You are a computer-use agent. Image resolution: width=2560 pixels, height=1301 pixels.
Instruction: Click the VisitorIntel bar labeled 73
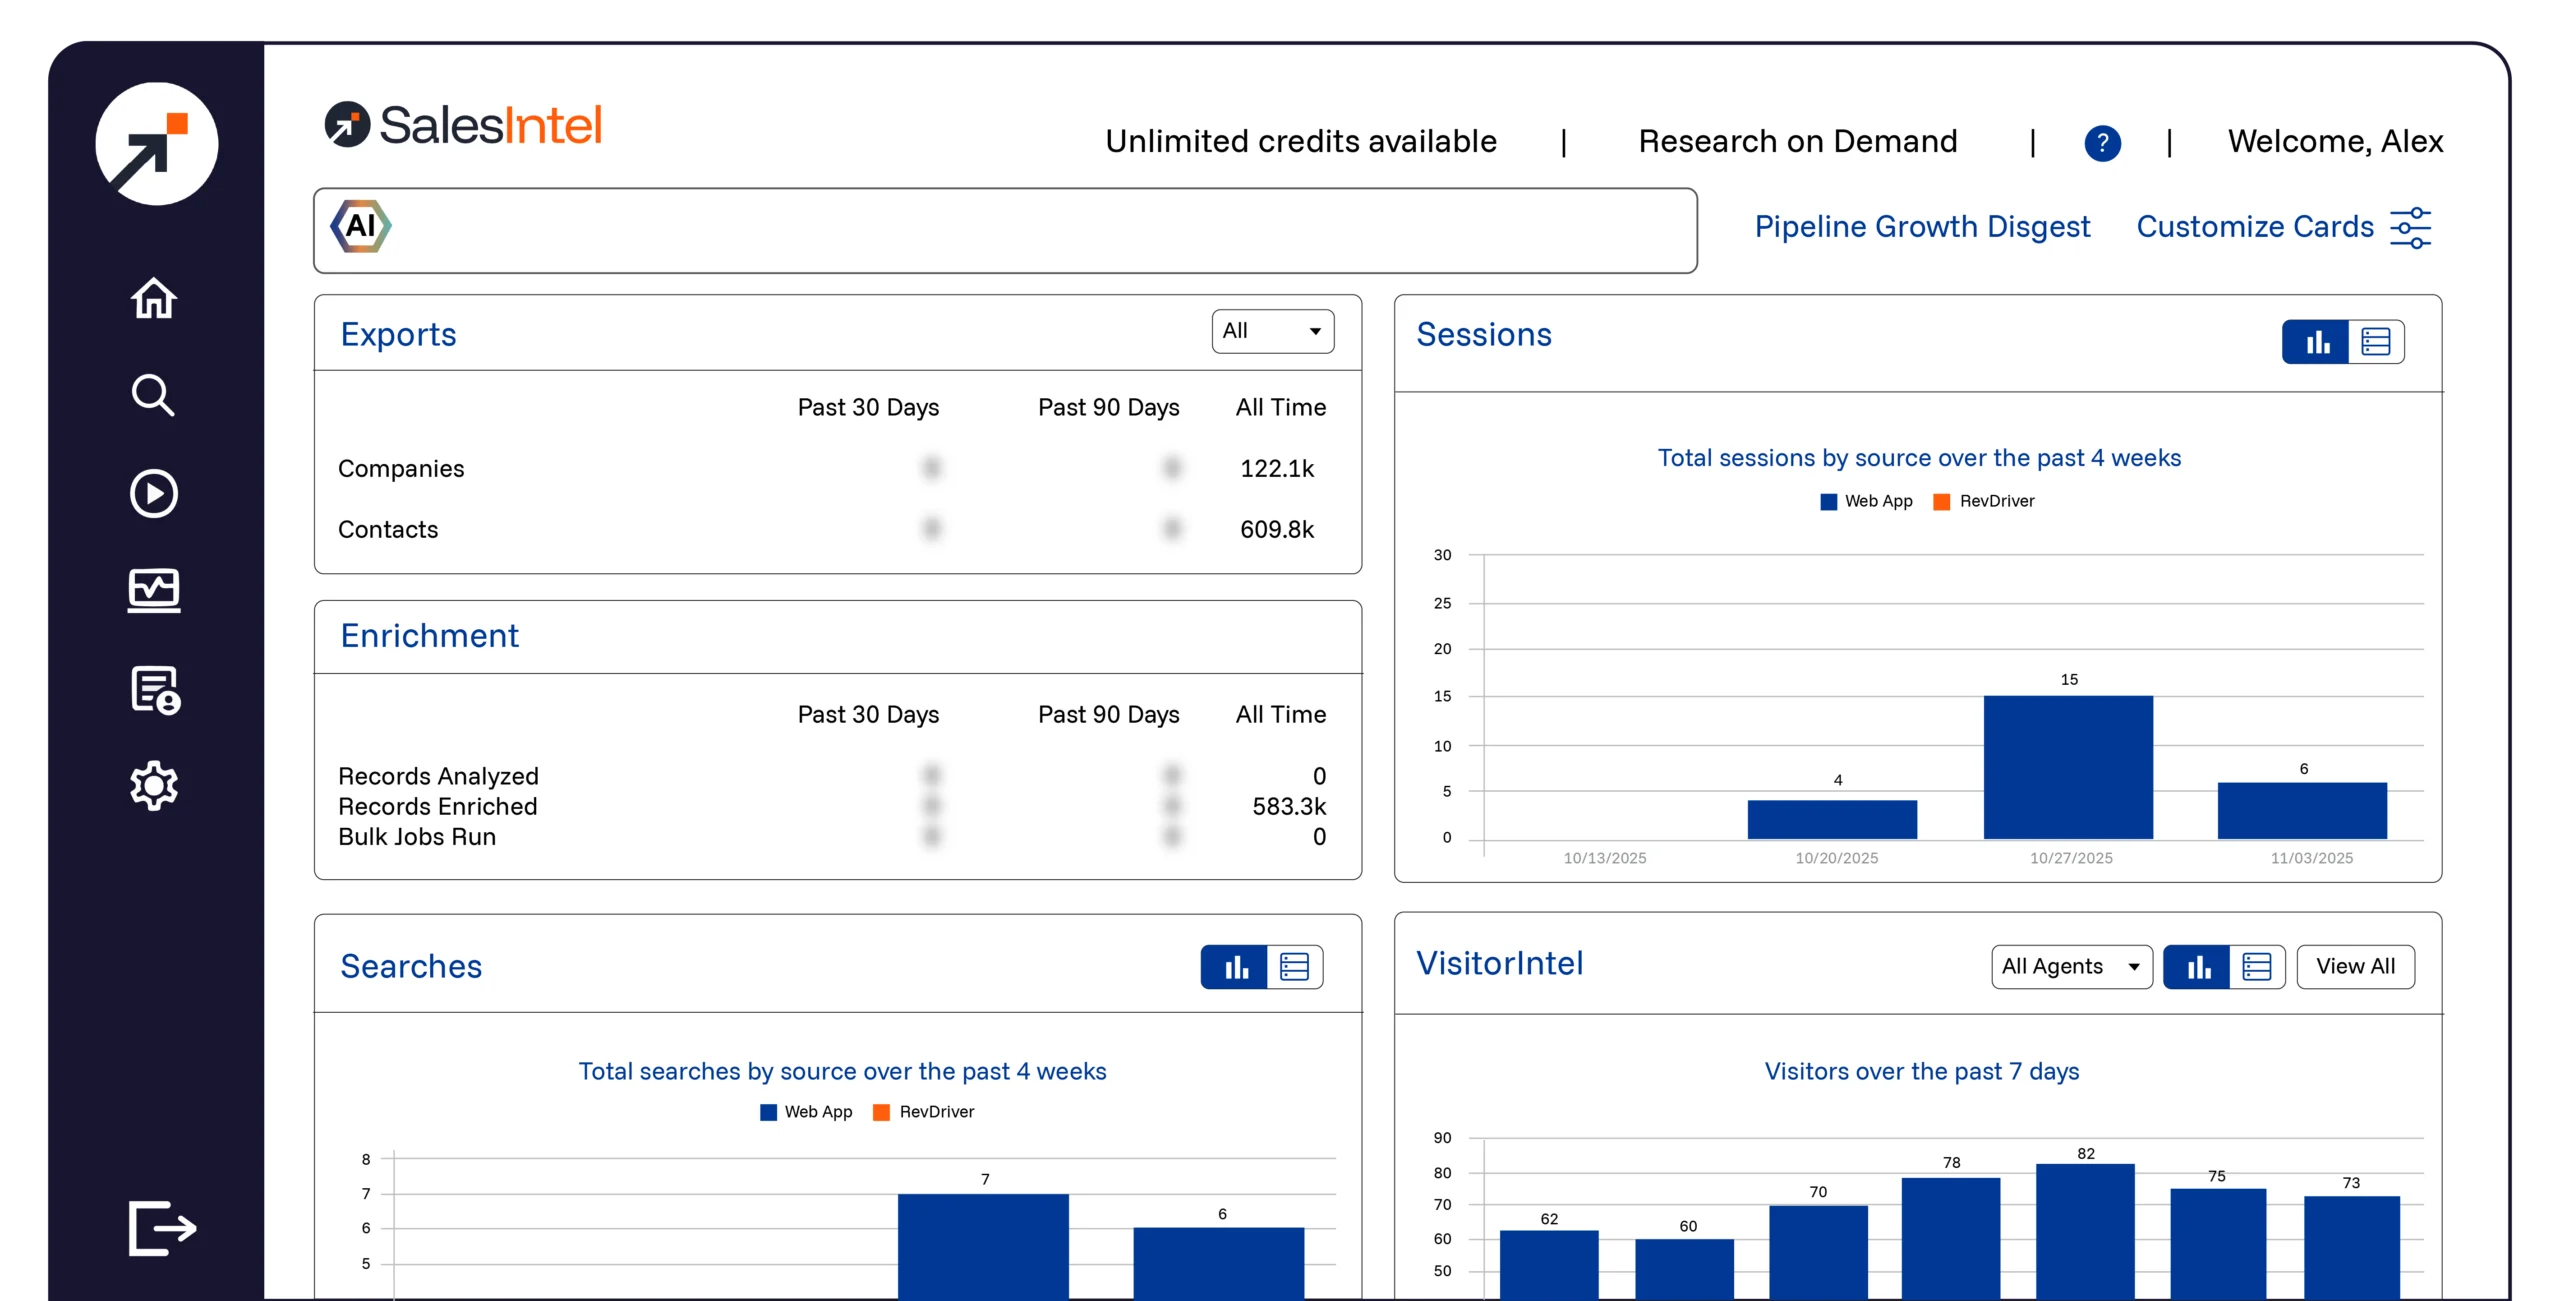[2352, 1248]
